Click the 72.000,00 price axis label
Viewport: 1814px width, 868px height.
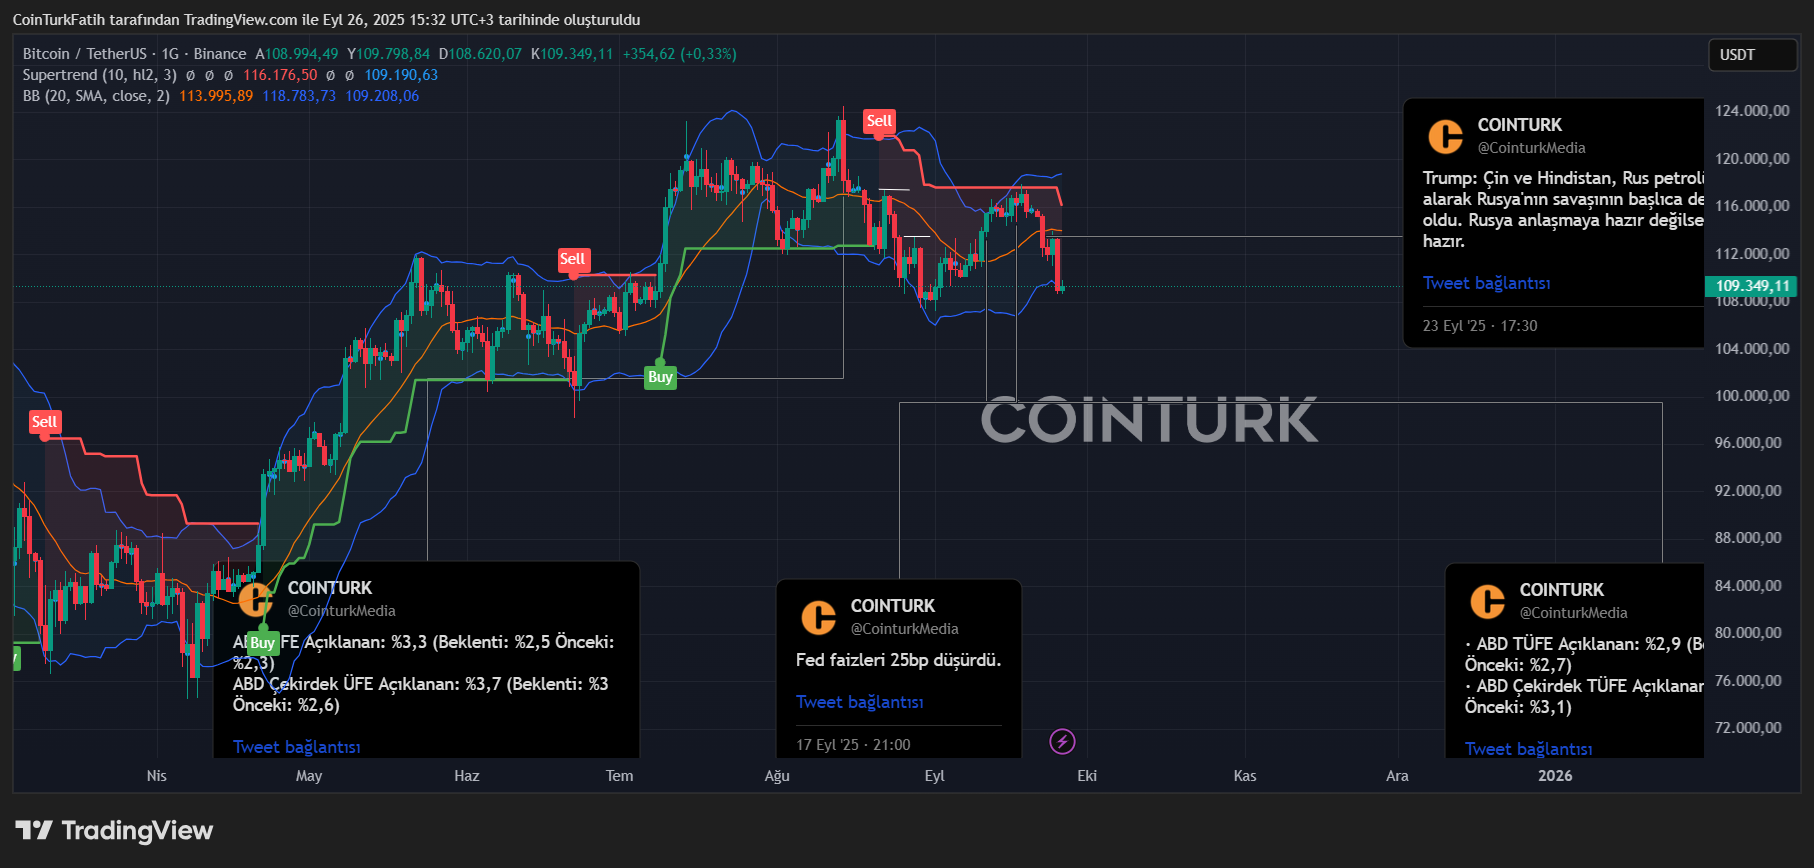point(1748,728)
